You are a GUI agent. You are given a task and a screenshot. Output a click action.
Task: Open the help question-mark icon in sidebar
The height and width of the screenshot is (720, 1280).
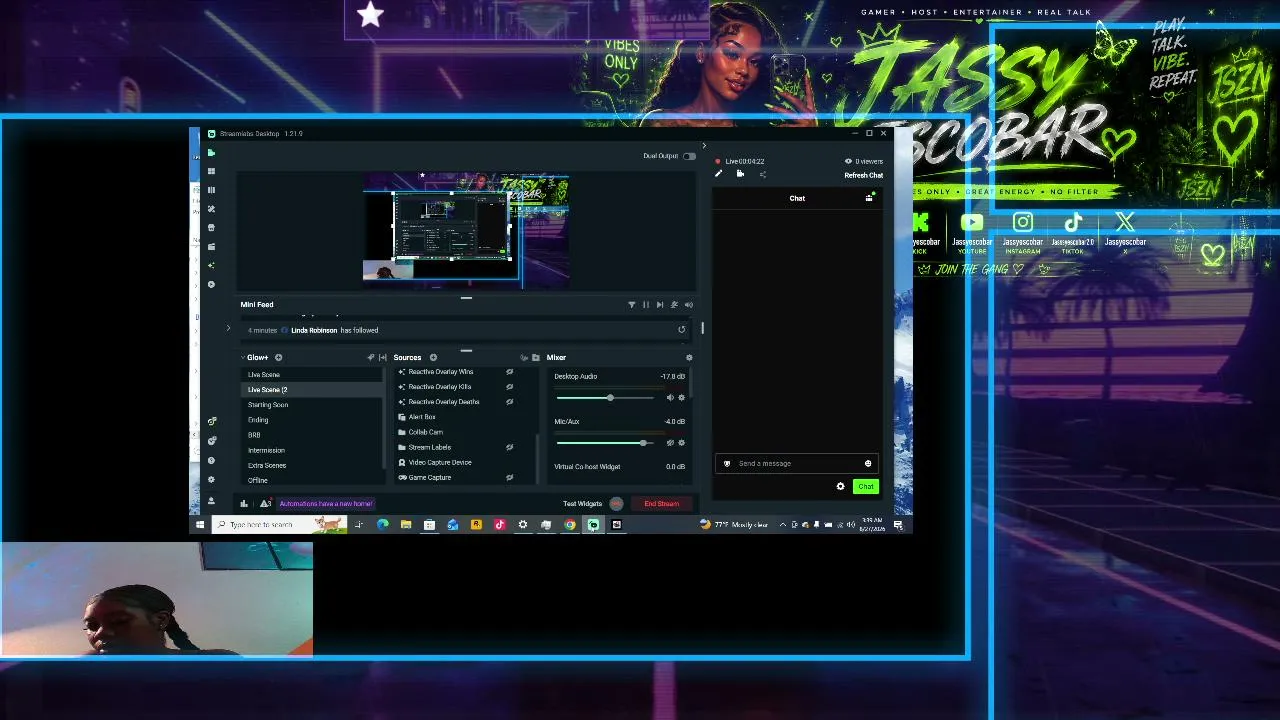(211, 460)
